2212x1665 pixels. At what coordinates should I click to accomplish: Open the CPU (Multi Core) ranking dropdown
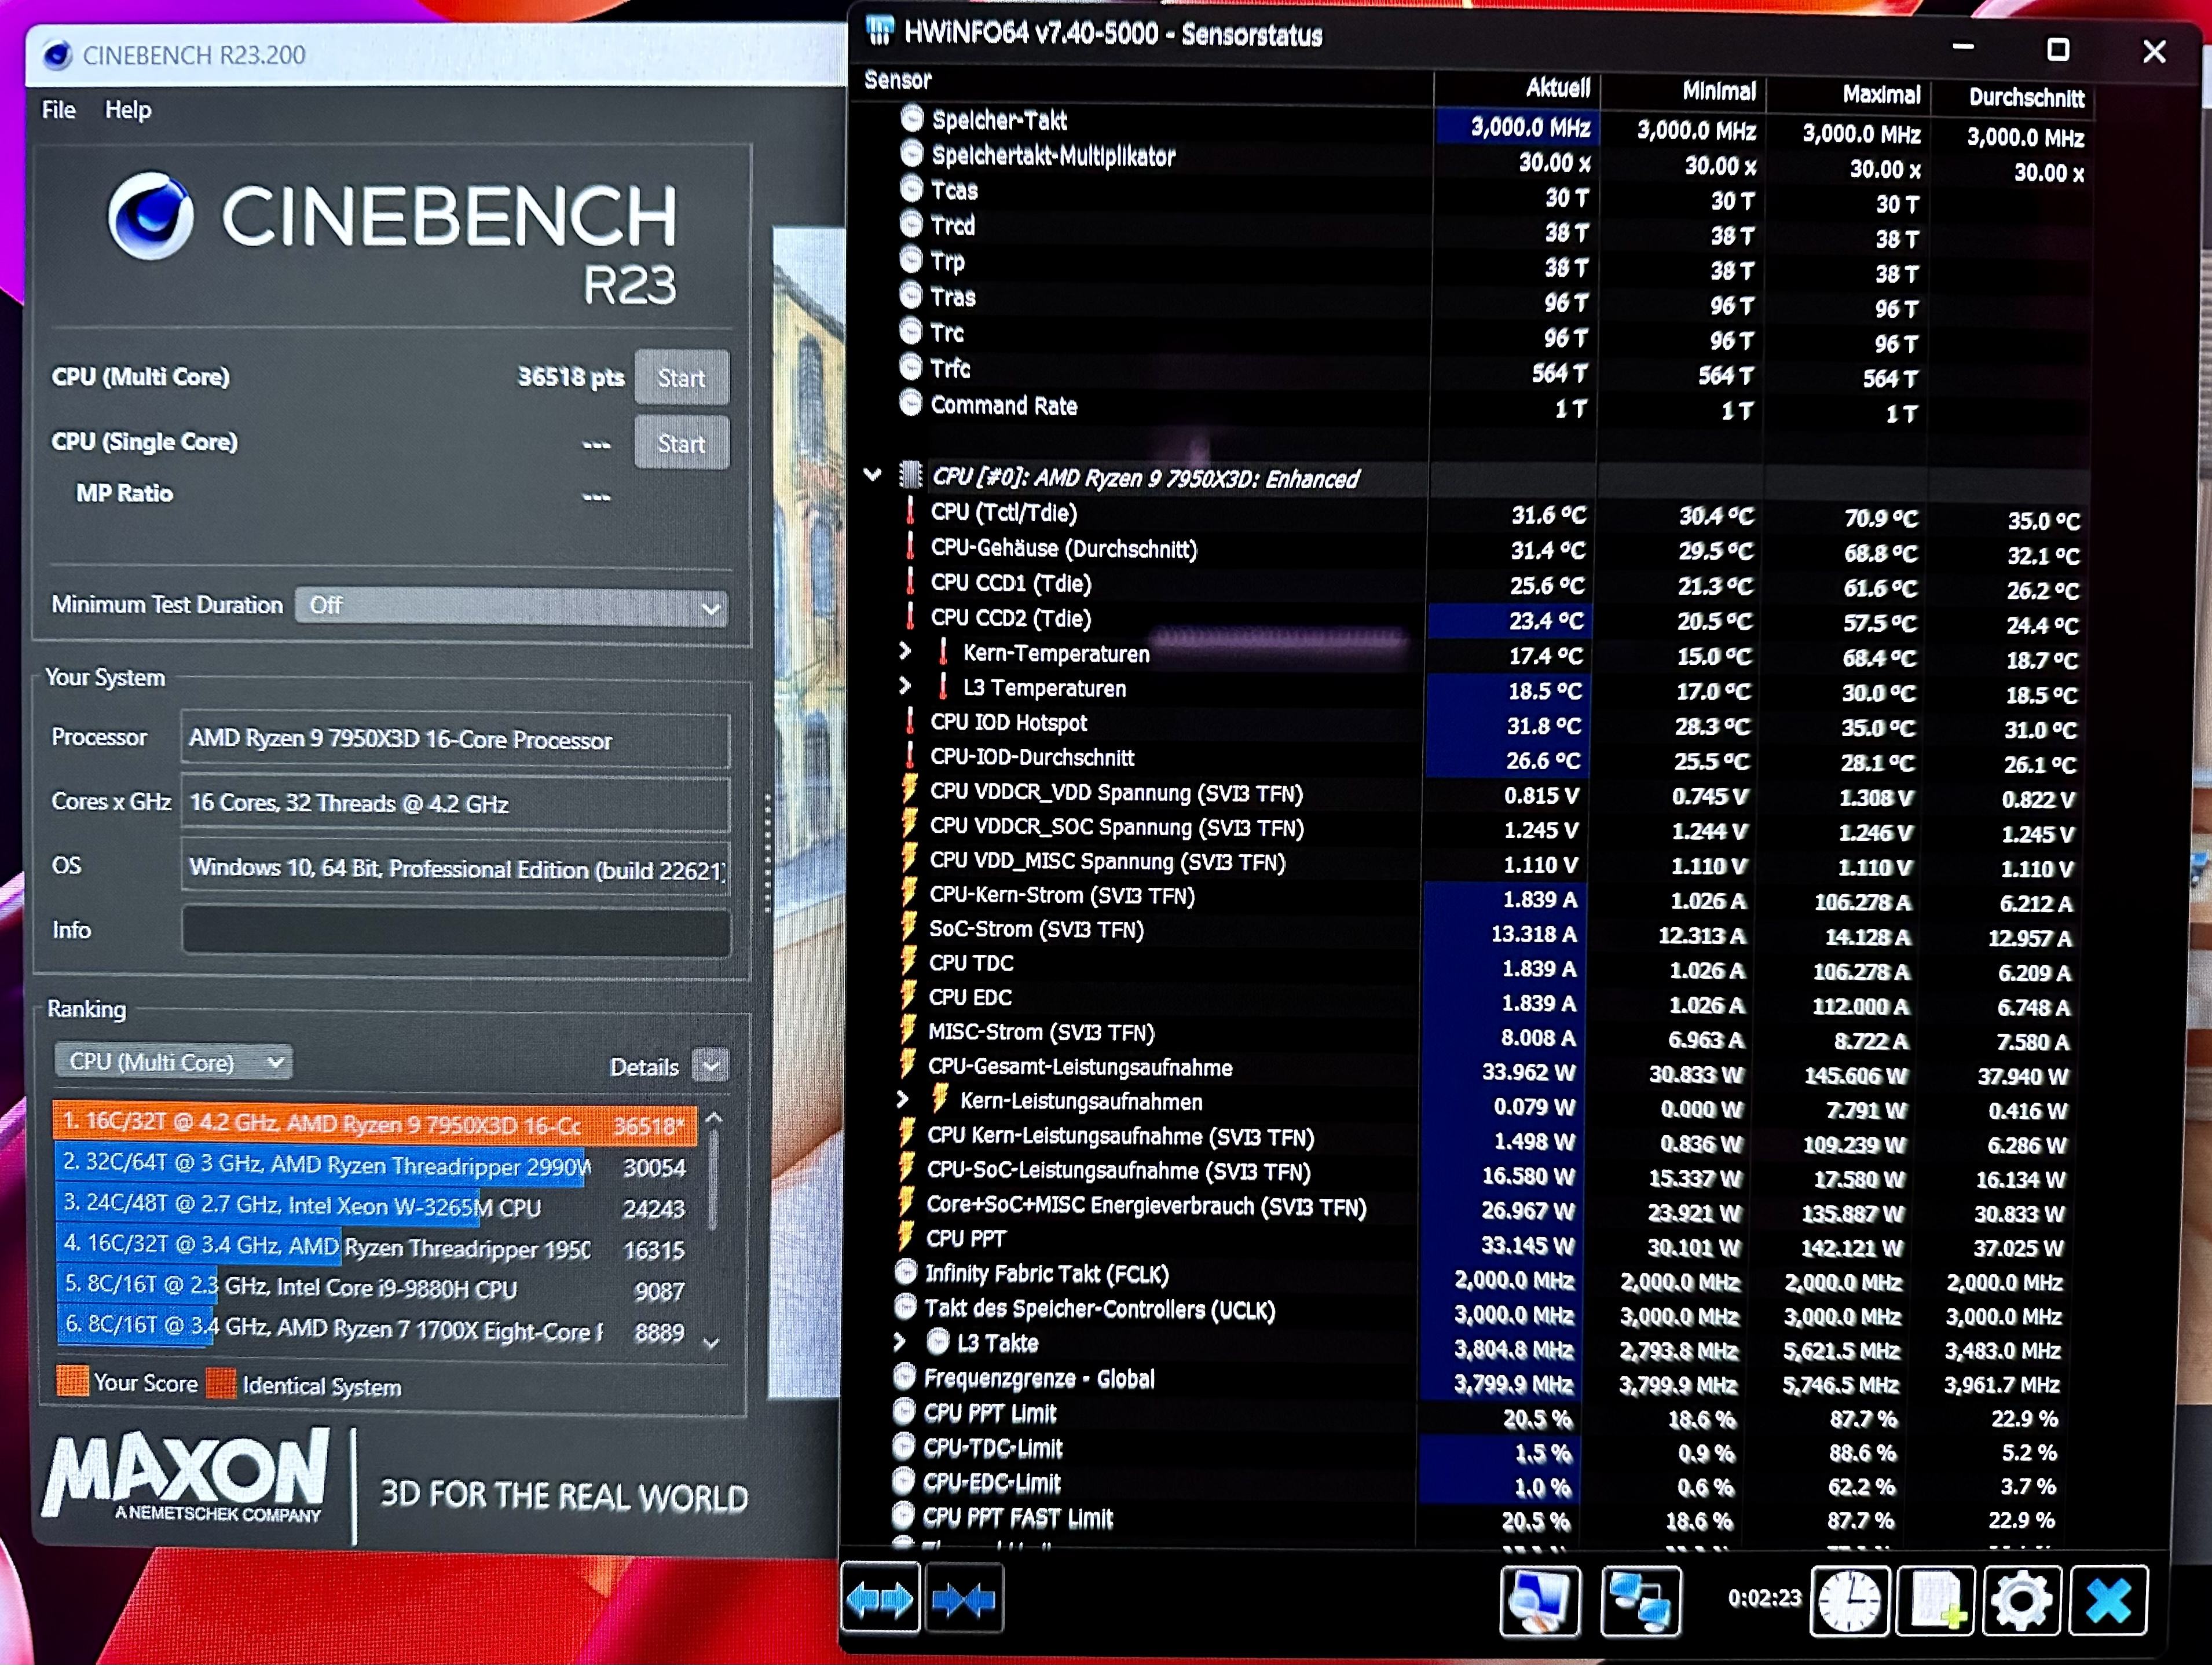coord(173,1062)
